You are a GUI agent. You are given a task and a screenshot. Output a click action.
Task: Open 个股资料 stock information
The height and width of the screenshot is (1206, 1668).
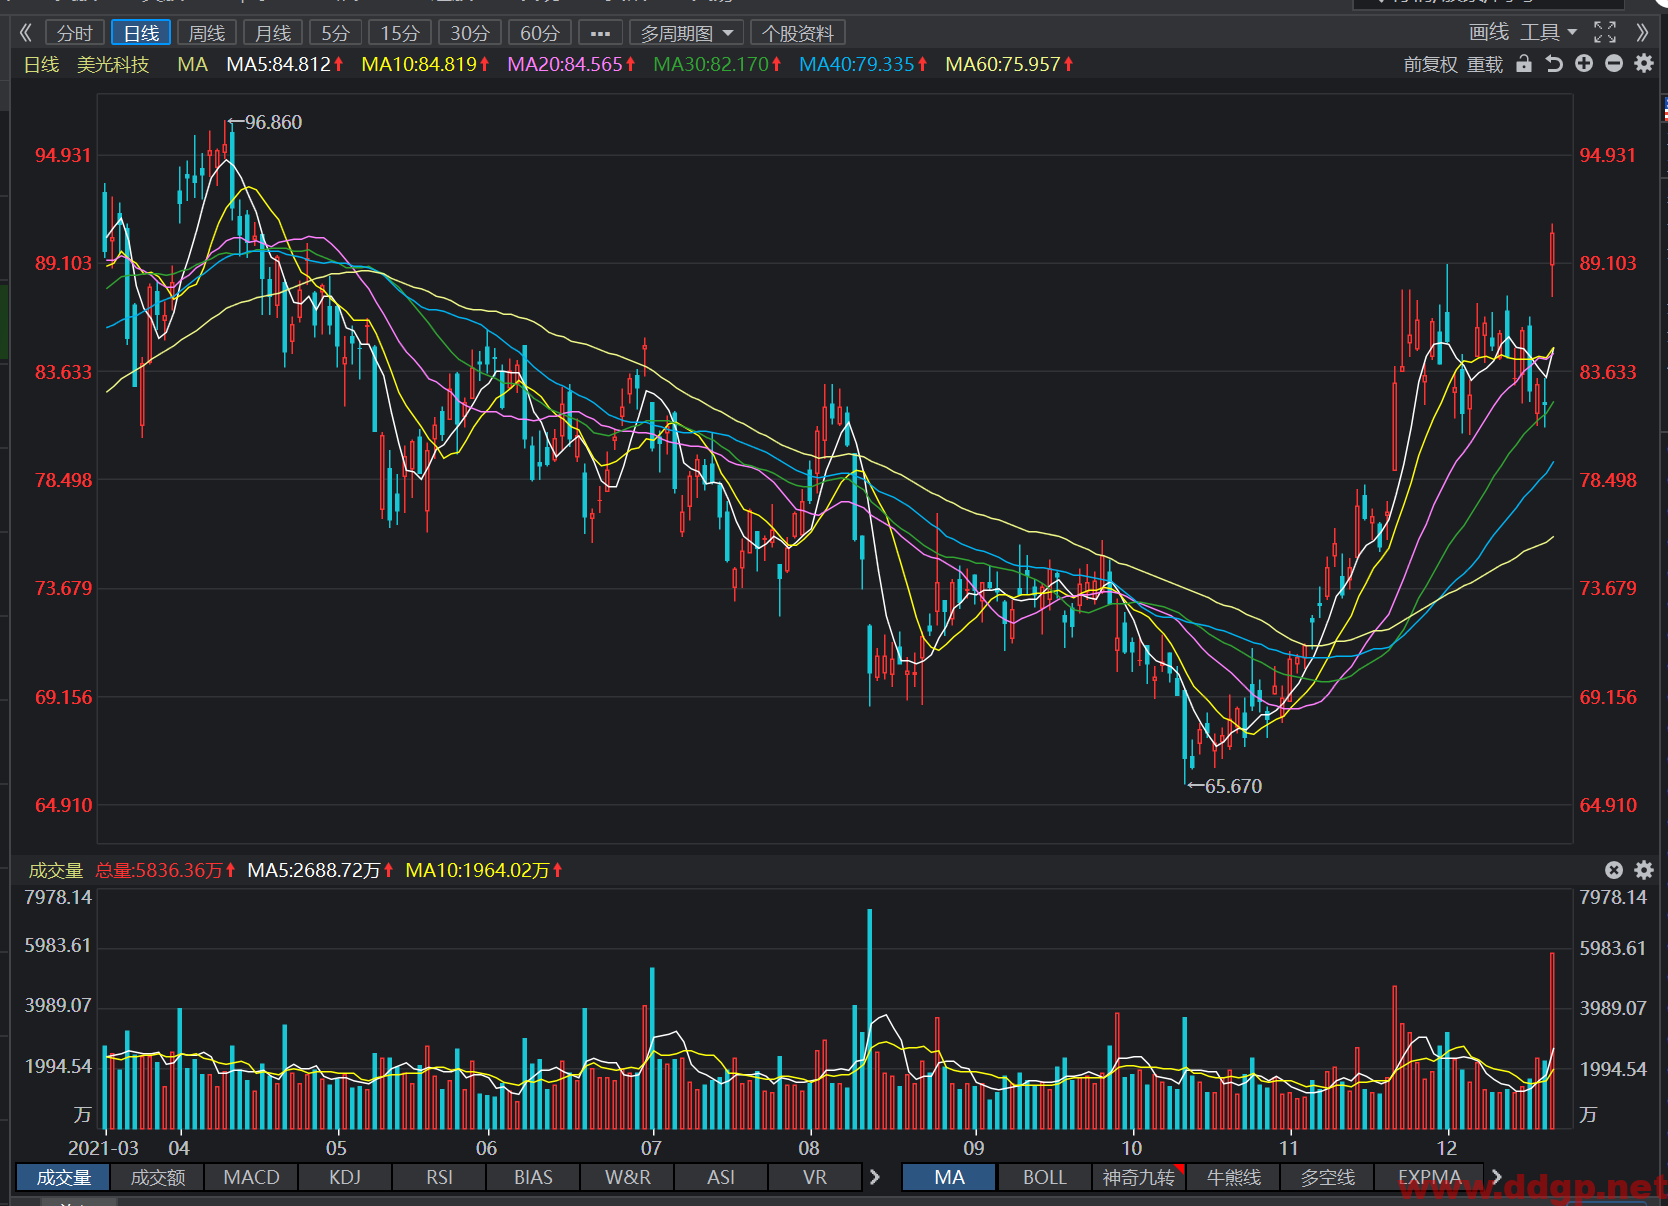click(x=798, y=33)
